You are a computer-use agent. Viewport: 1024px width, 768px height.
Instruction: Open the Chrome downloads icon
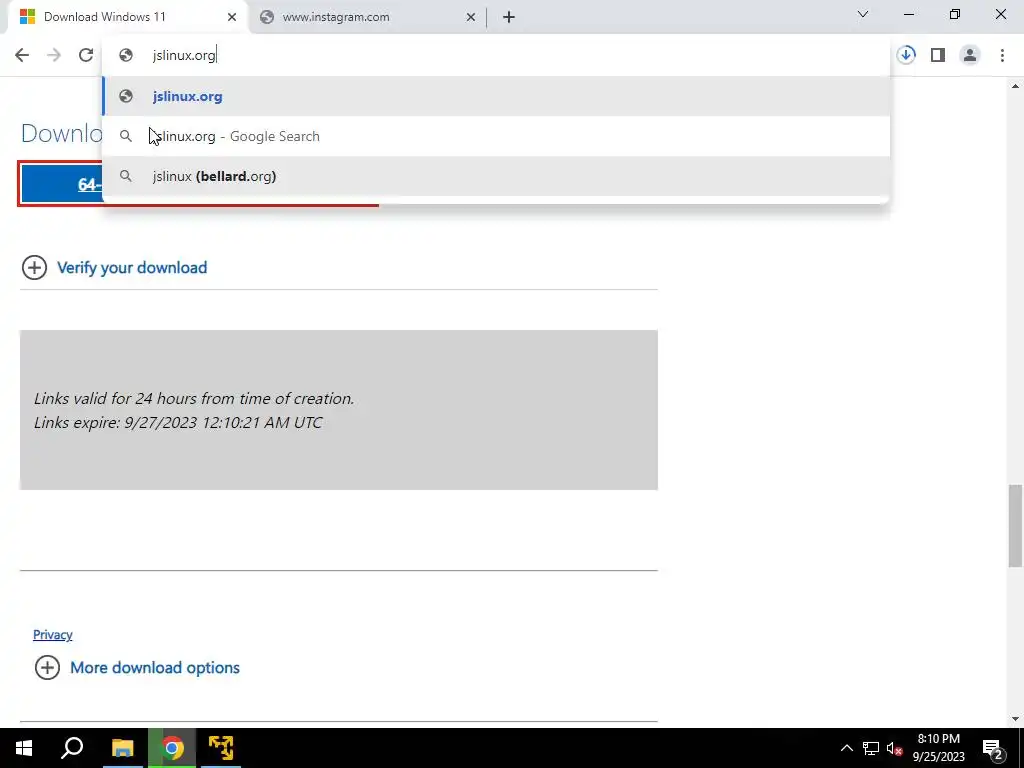[906, 55]
